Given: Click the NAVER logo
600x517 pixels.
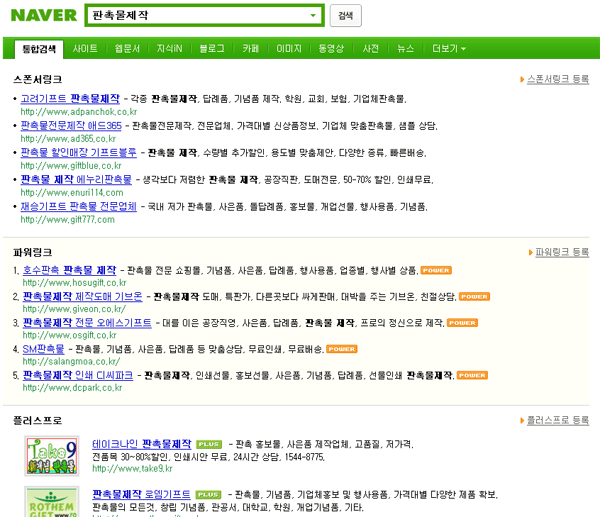Looking at the screenshot, I should pos(44,15).
